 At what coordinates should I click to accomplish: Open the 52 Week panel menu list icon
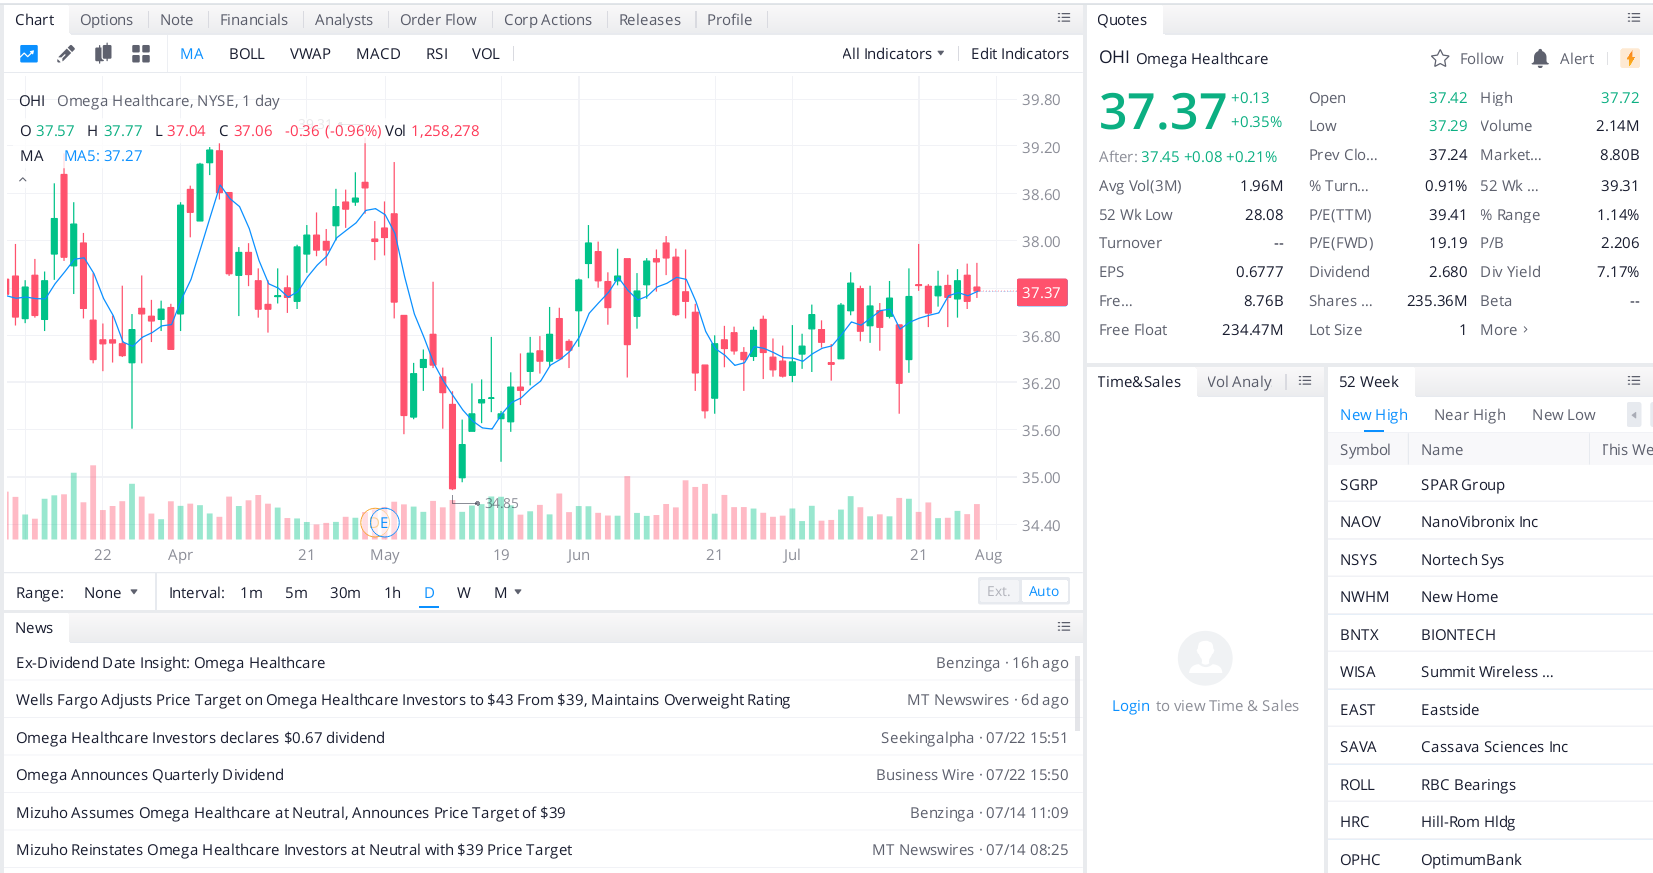coord(1634,381)
